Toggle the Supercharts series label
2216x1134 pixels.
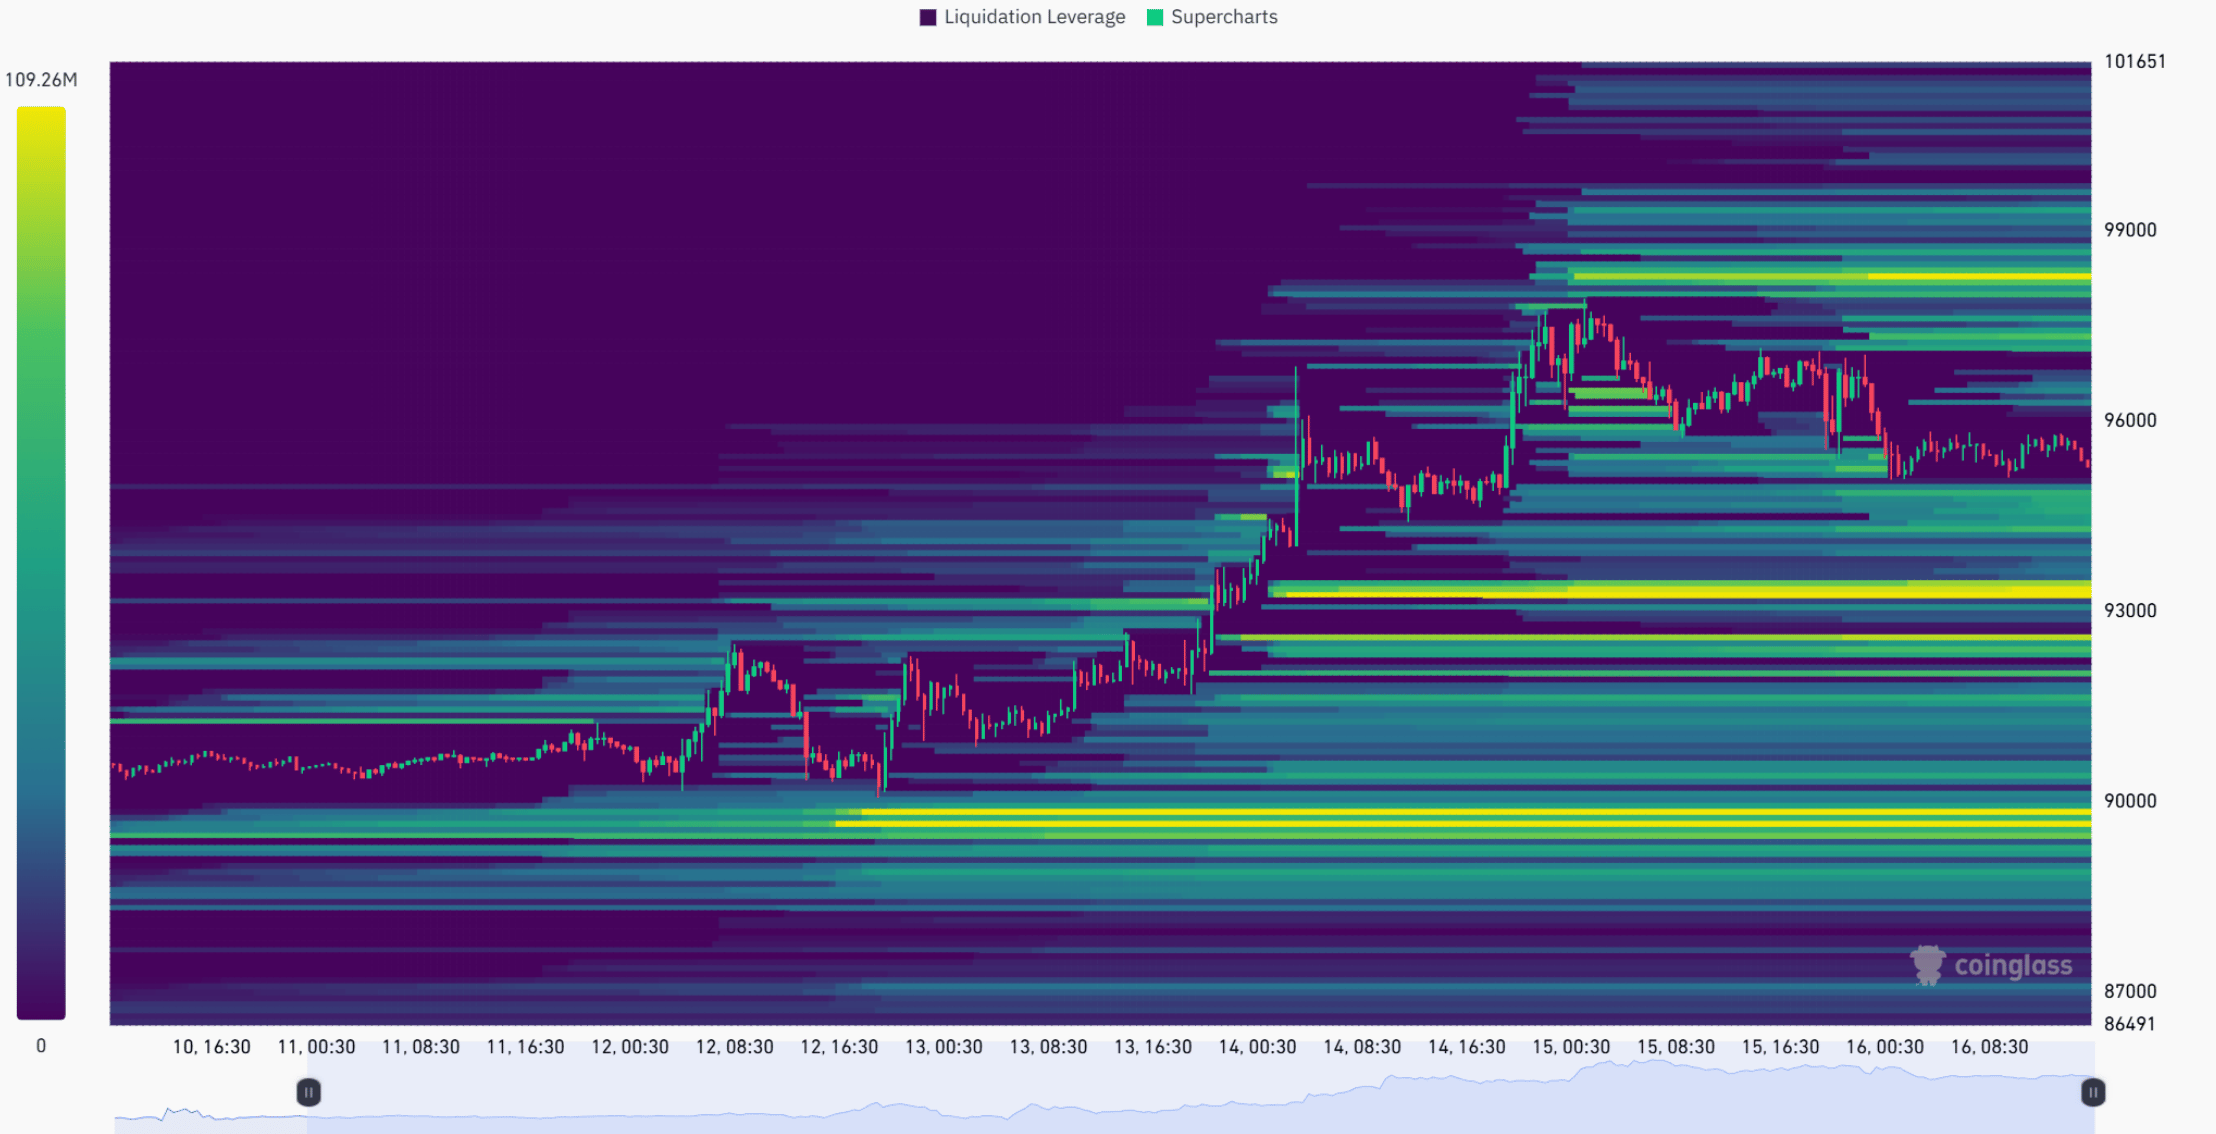[x=1224, y=17]
